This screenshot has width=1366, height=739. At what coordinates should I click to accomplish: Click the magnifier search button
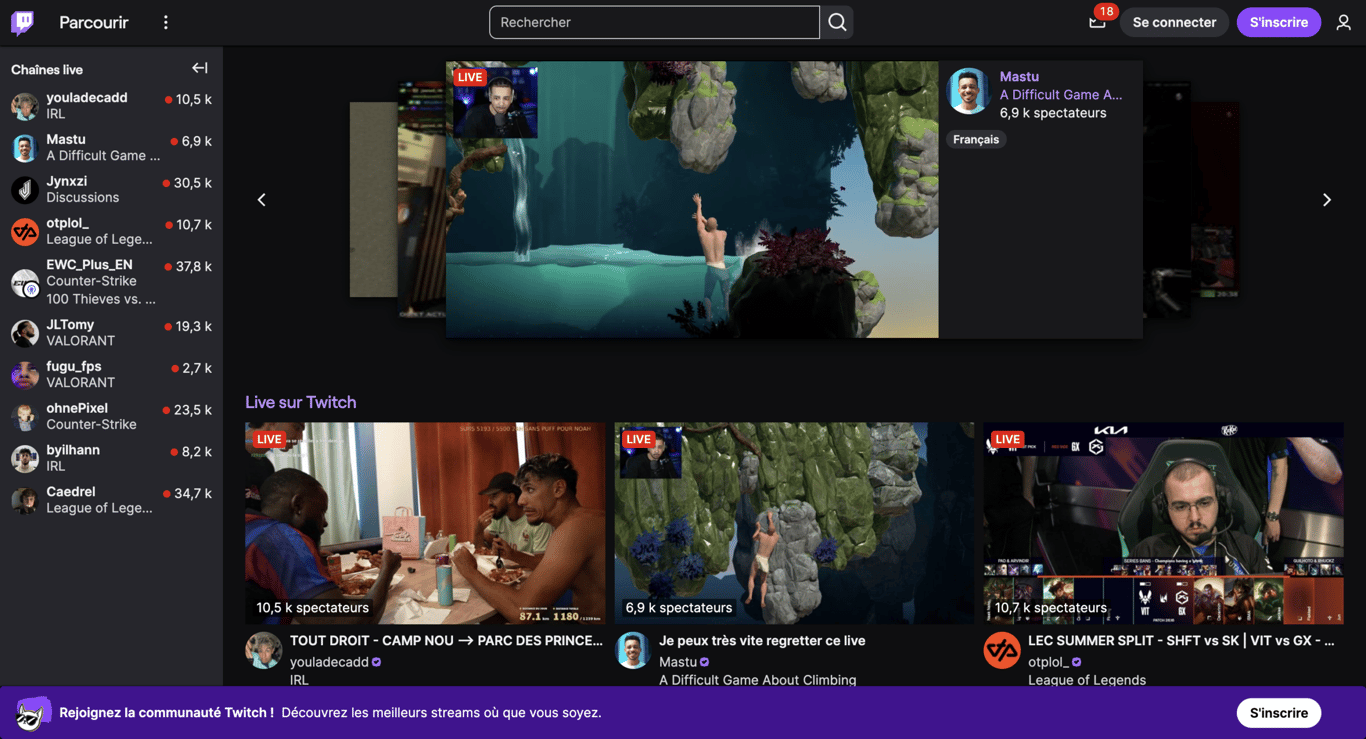click(x=837, y=22)
